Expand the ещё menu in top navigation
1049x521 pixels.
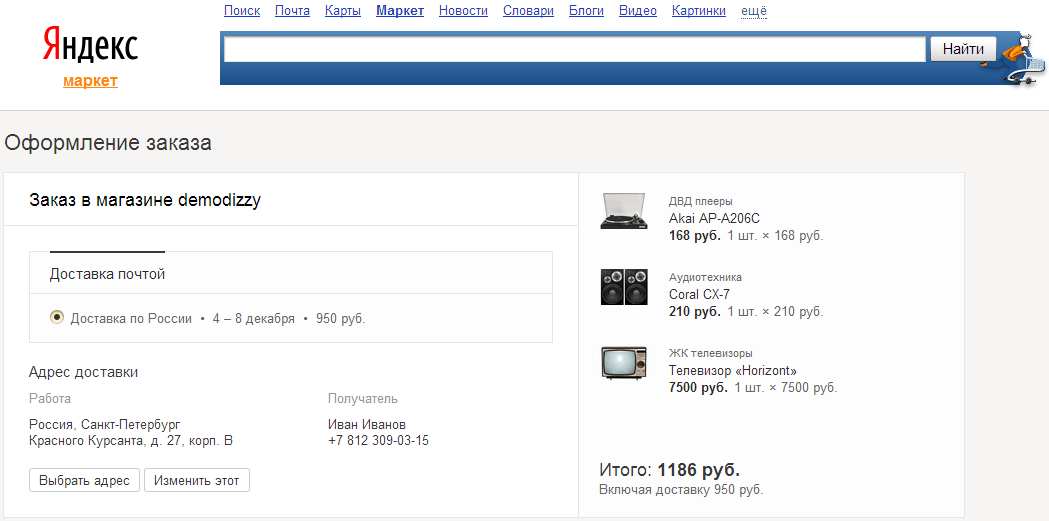[x=753, y=11]
